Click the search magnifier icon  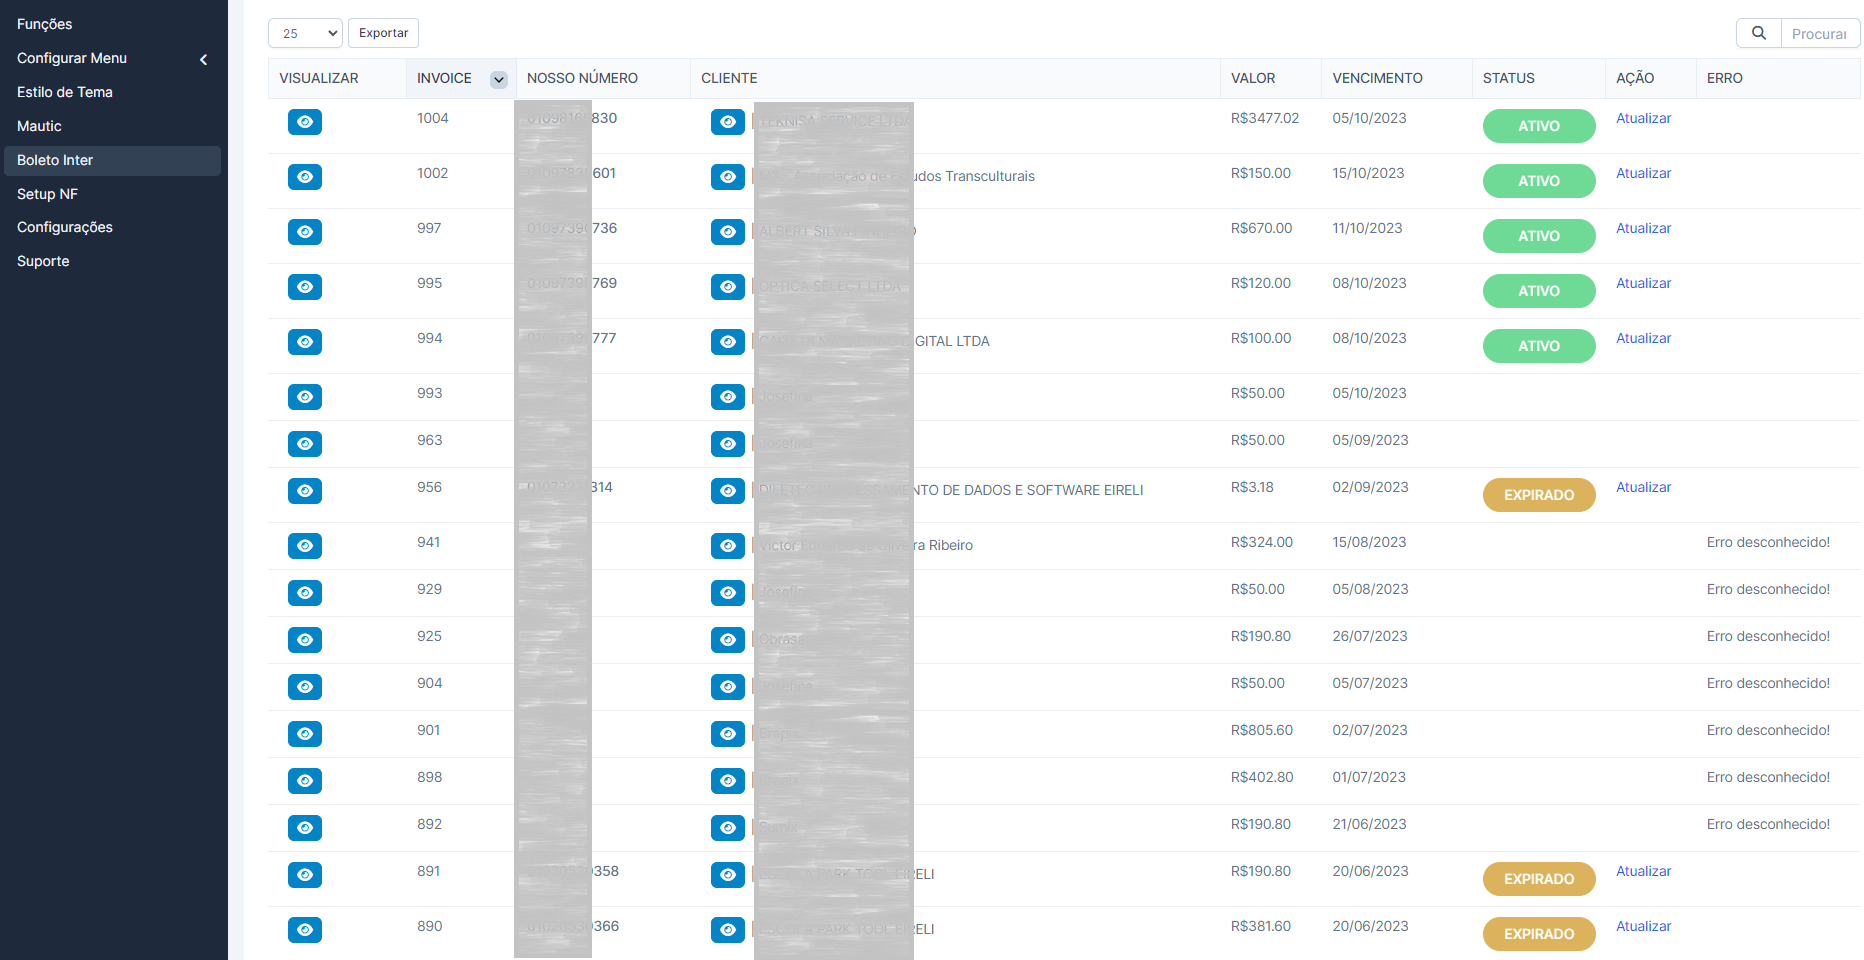tap(1759, 33)
